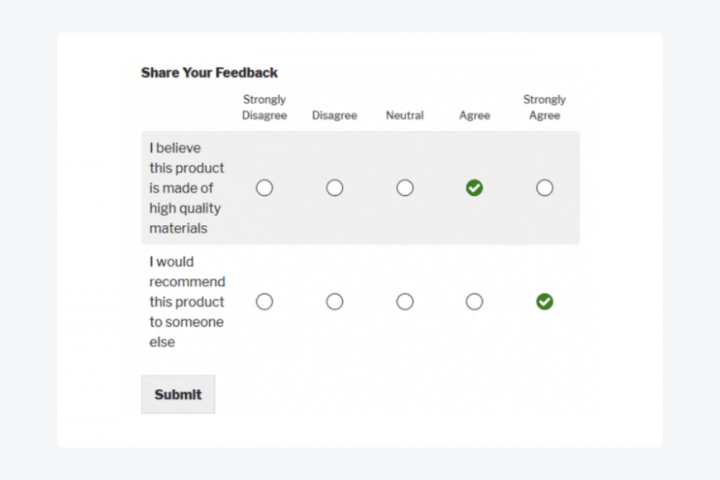Click the Agree column header

(x=474, y=115)
